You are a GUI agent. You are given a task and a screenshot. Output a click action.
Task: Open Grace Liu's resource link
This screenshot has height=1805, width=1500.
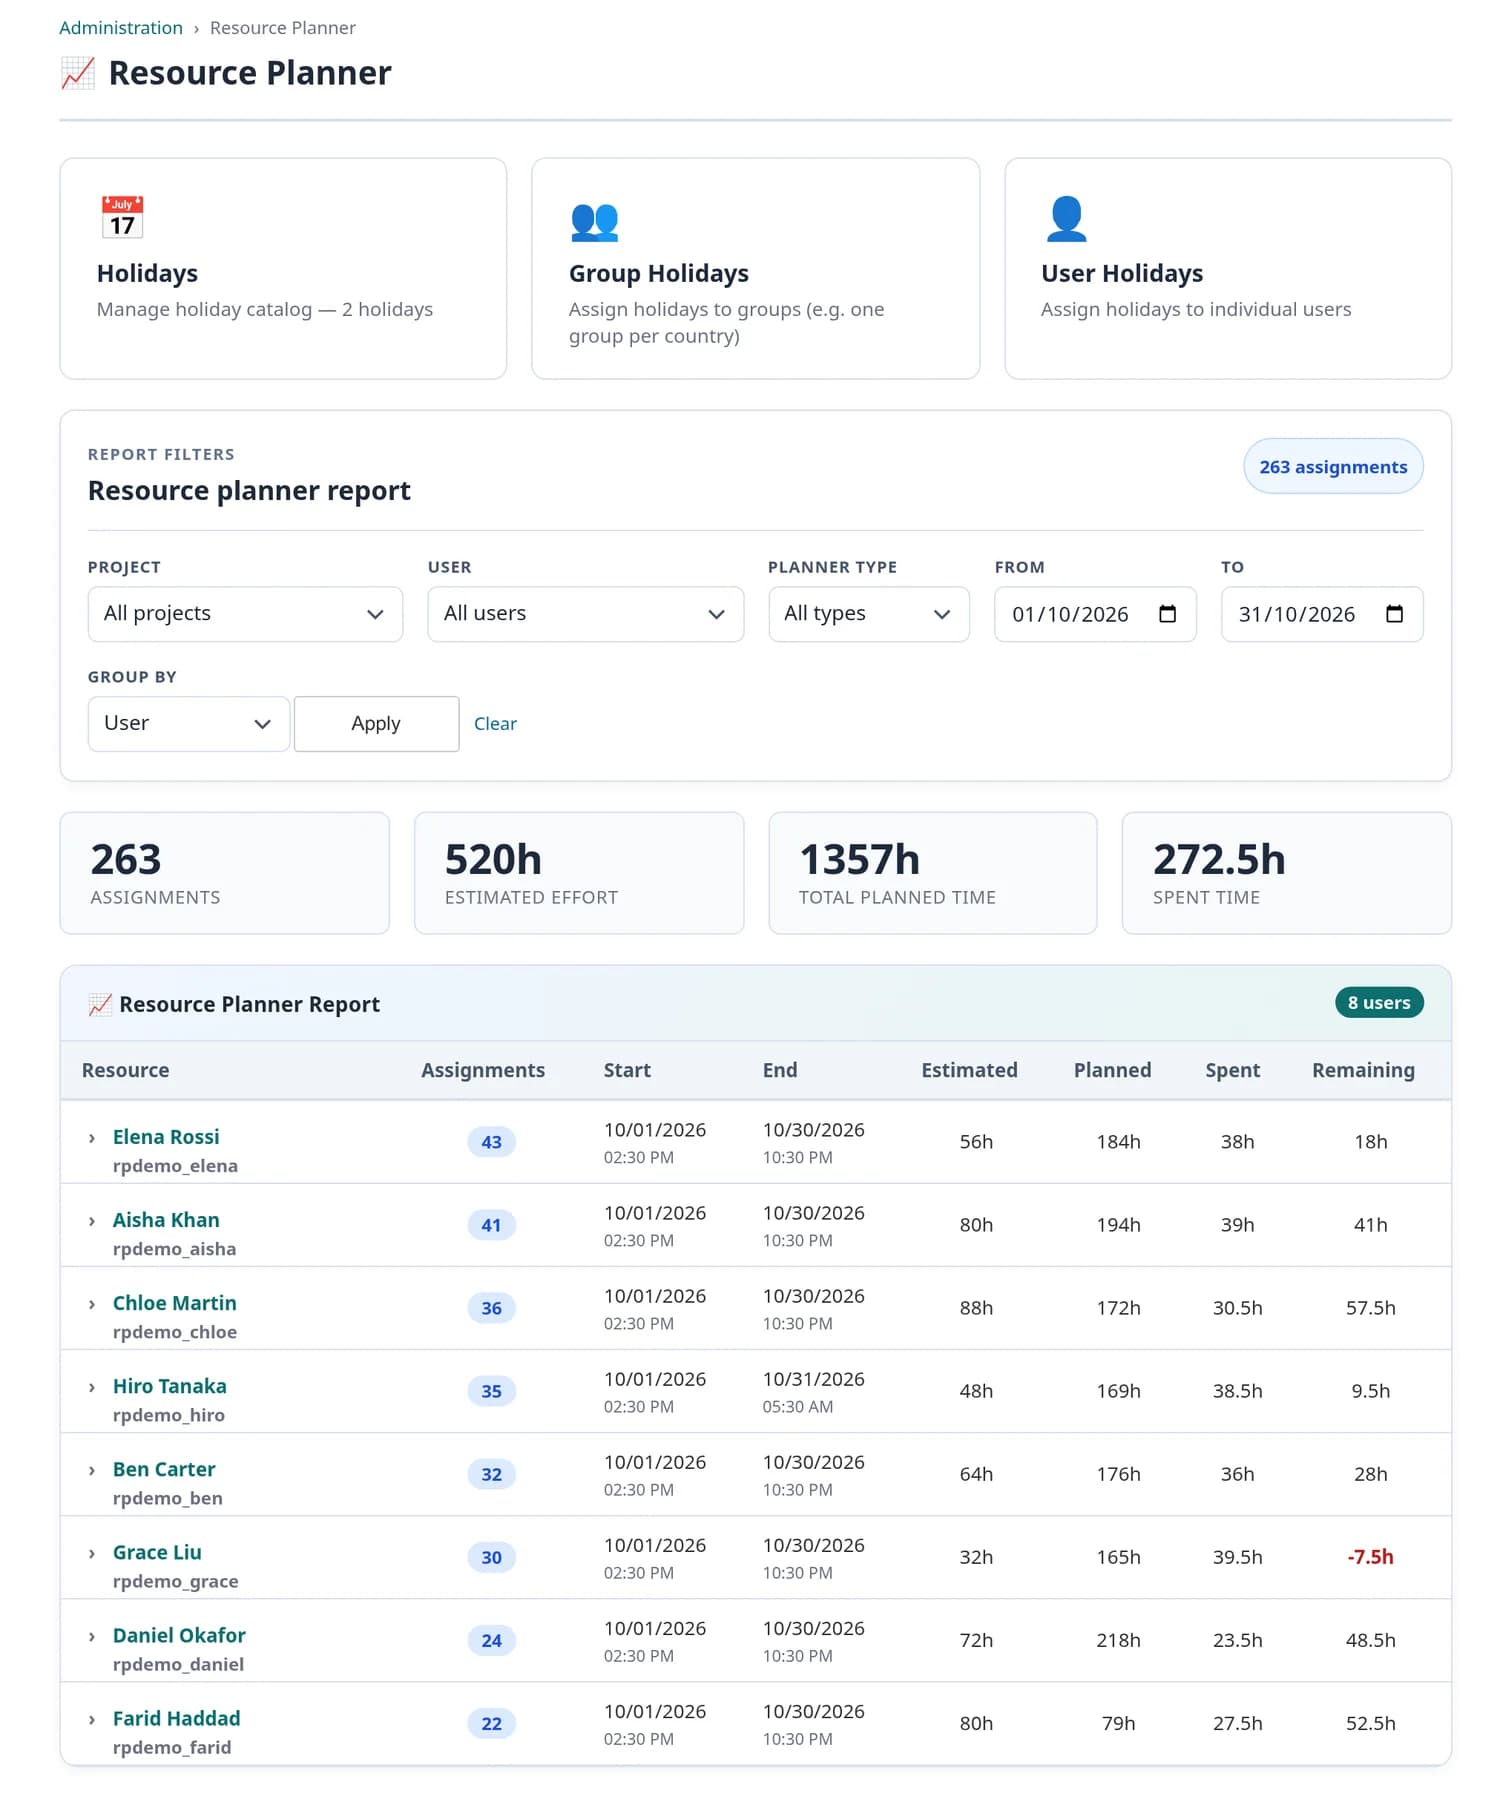(x=157, y=1552)
